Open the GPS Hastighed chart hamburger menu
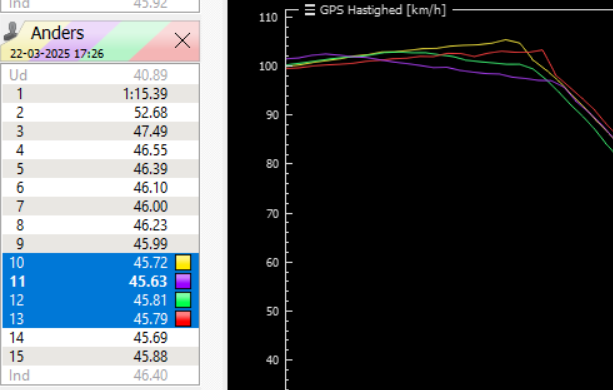The image size is (613, 390). (x=310, y=10)
